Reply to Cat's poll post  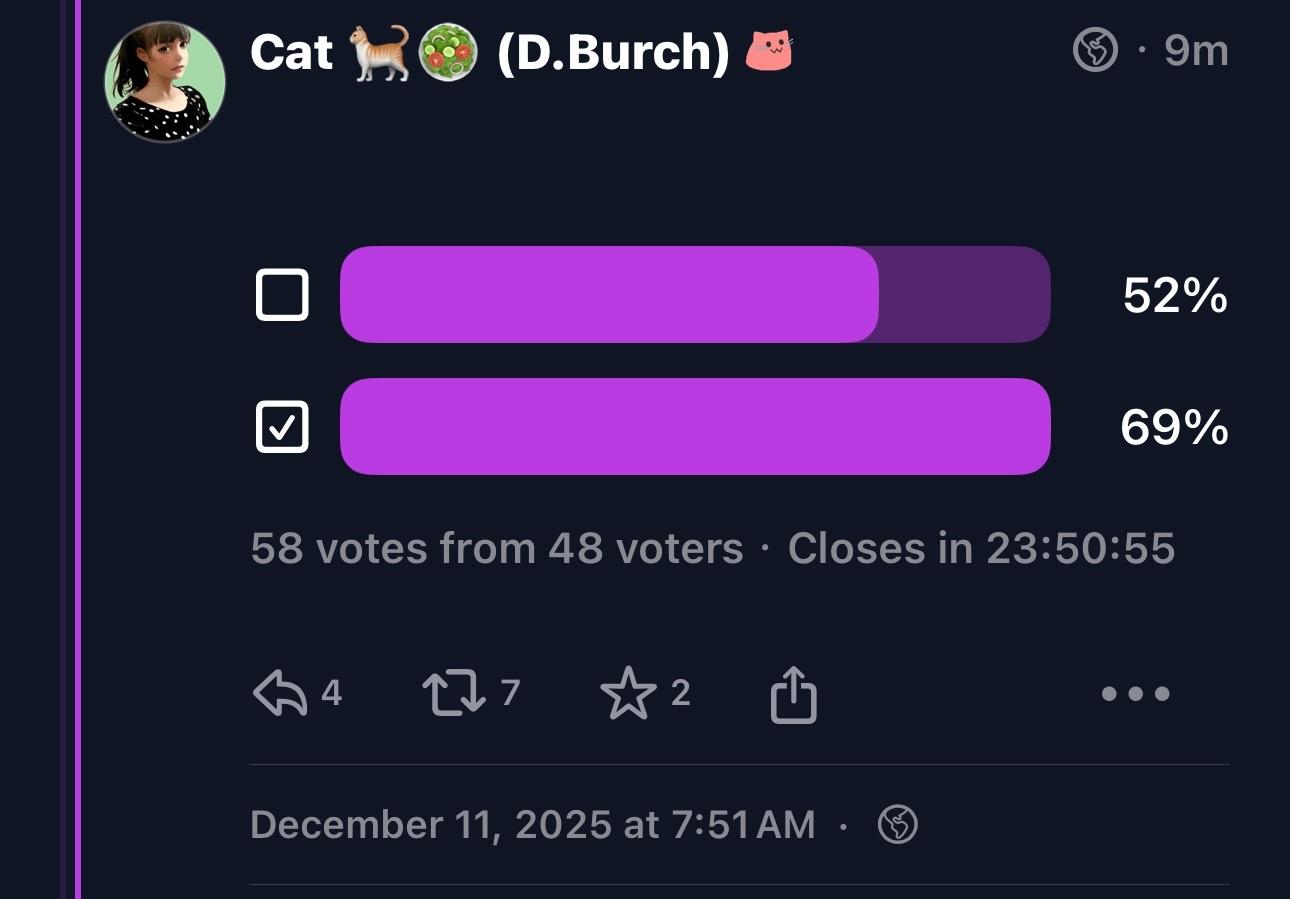click(281, 693)
